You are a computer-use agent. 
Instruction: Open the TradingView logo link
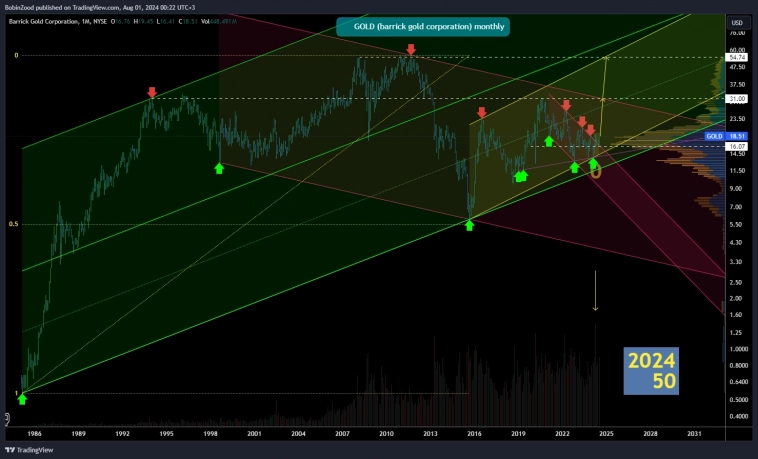[x=29, y=450]
